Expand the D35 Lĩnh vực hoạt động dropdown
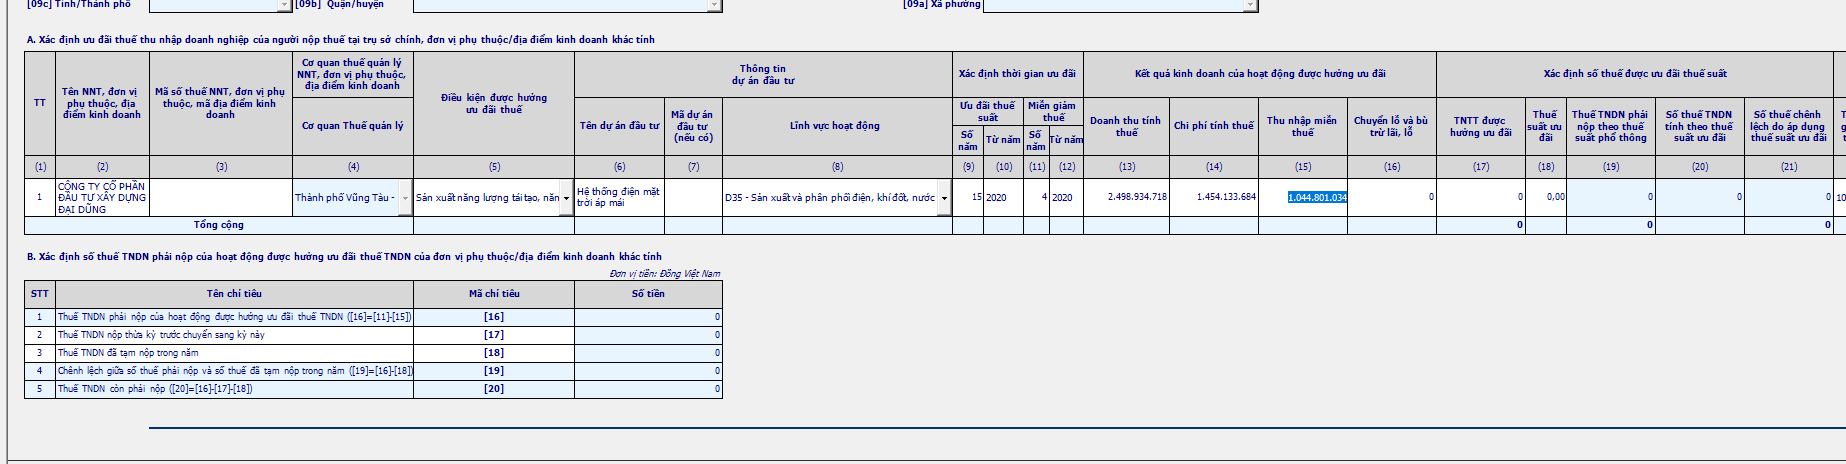 pyautogui.click(x=944, y=198)
